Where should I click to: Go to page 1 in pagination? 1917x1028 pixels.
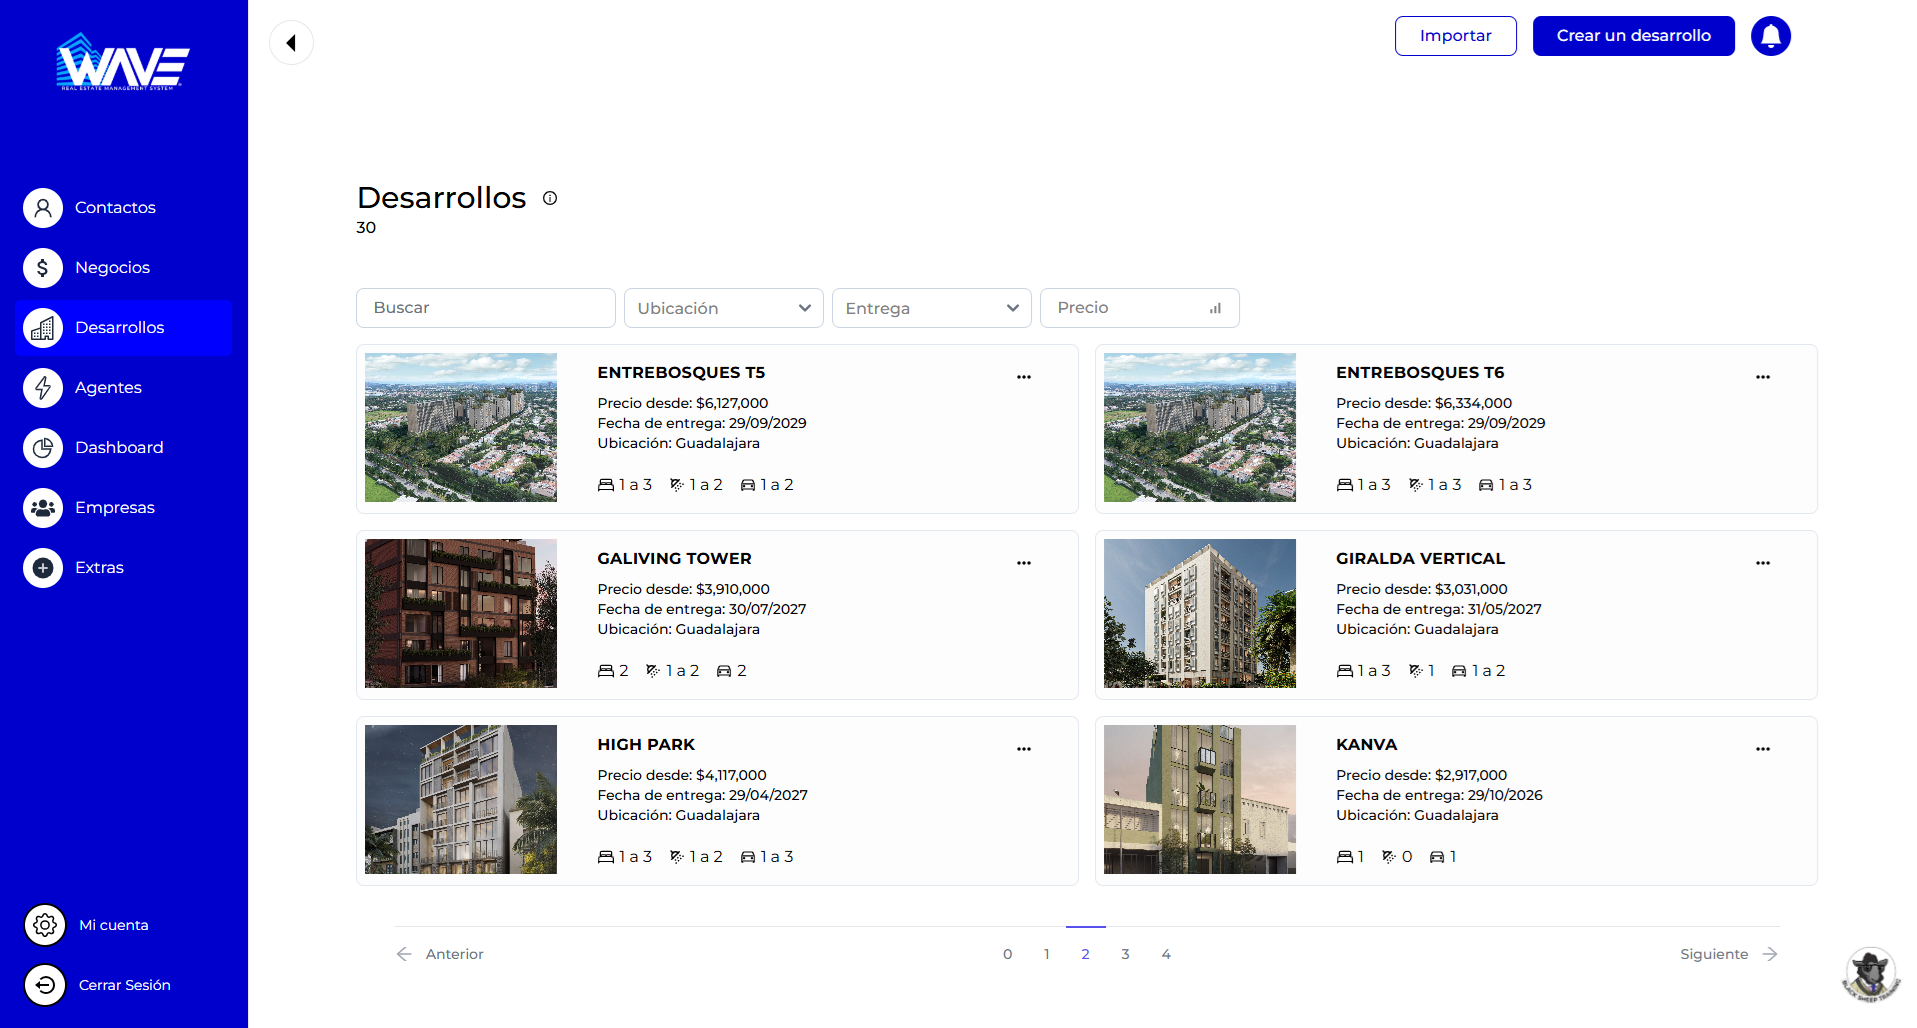click(x=1046, y=954)
